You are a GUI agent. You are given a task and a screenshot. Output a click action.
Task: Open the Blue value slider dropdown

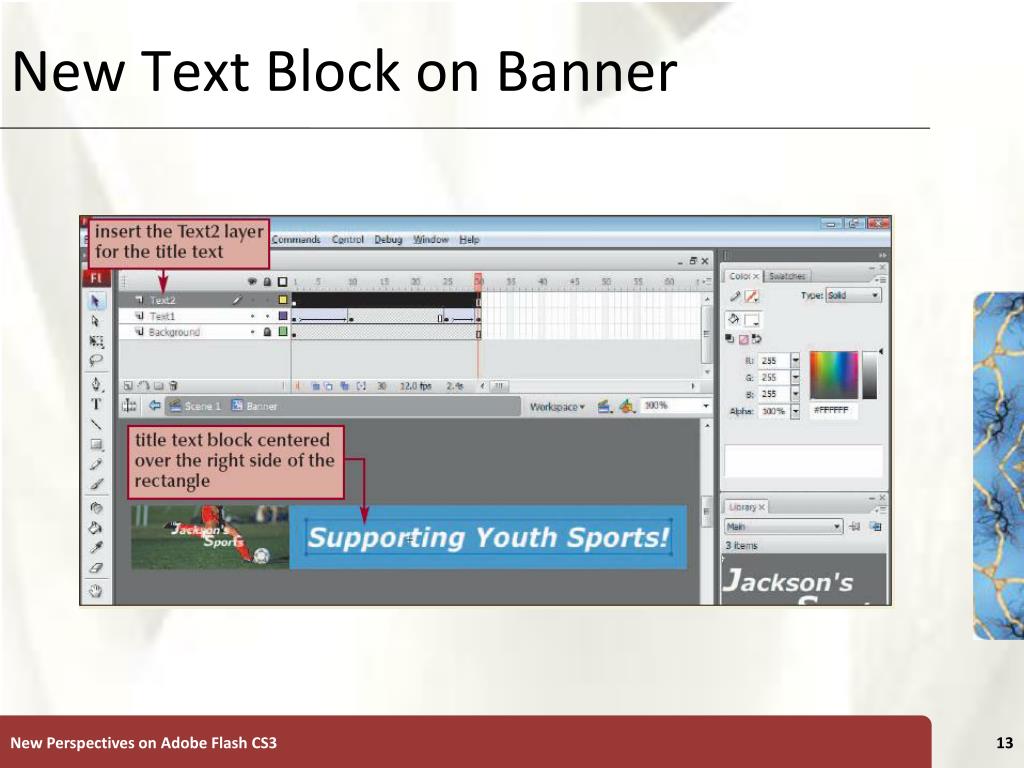tap(795, 394)
